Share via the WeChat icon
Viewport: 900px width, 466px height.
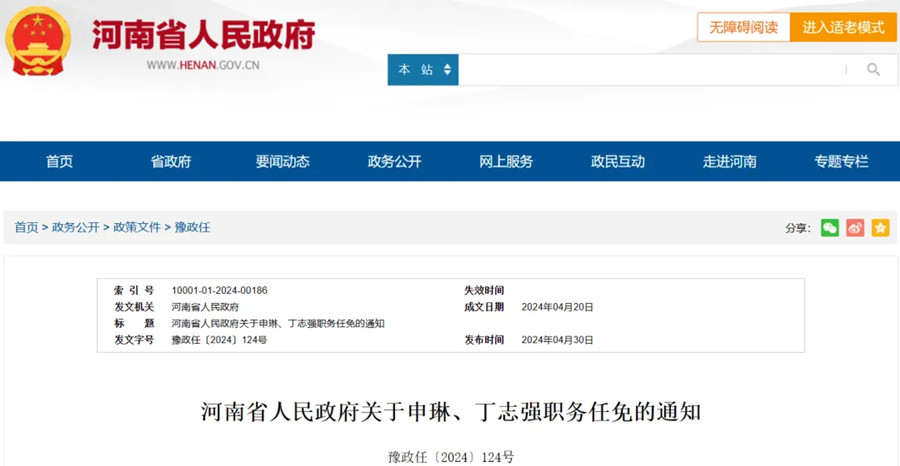(829, 228)
